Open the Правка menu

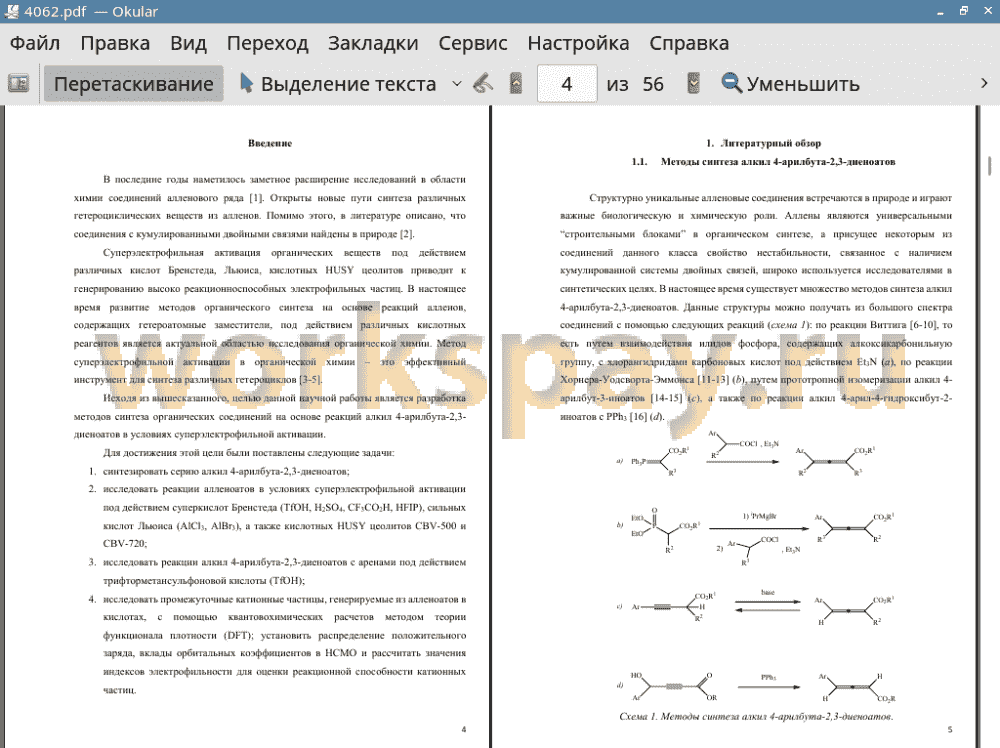point(115,43)
